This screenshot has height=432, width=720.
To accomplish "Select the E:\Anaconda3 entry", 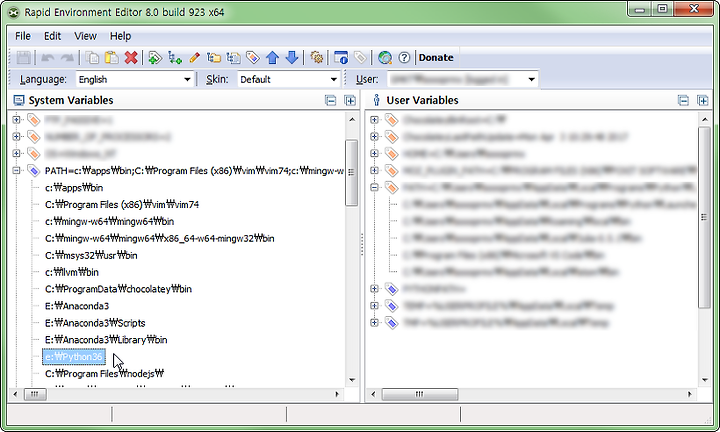I will [x=77, y=306].
